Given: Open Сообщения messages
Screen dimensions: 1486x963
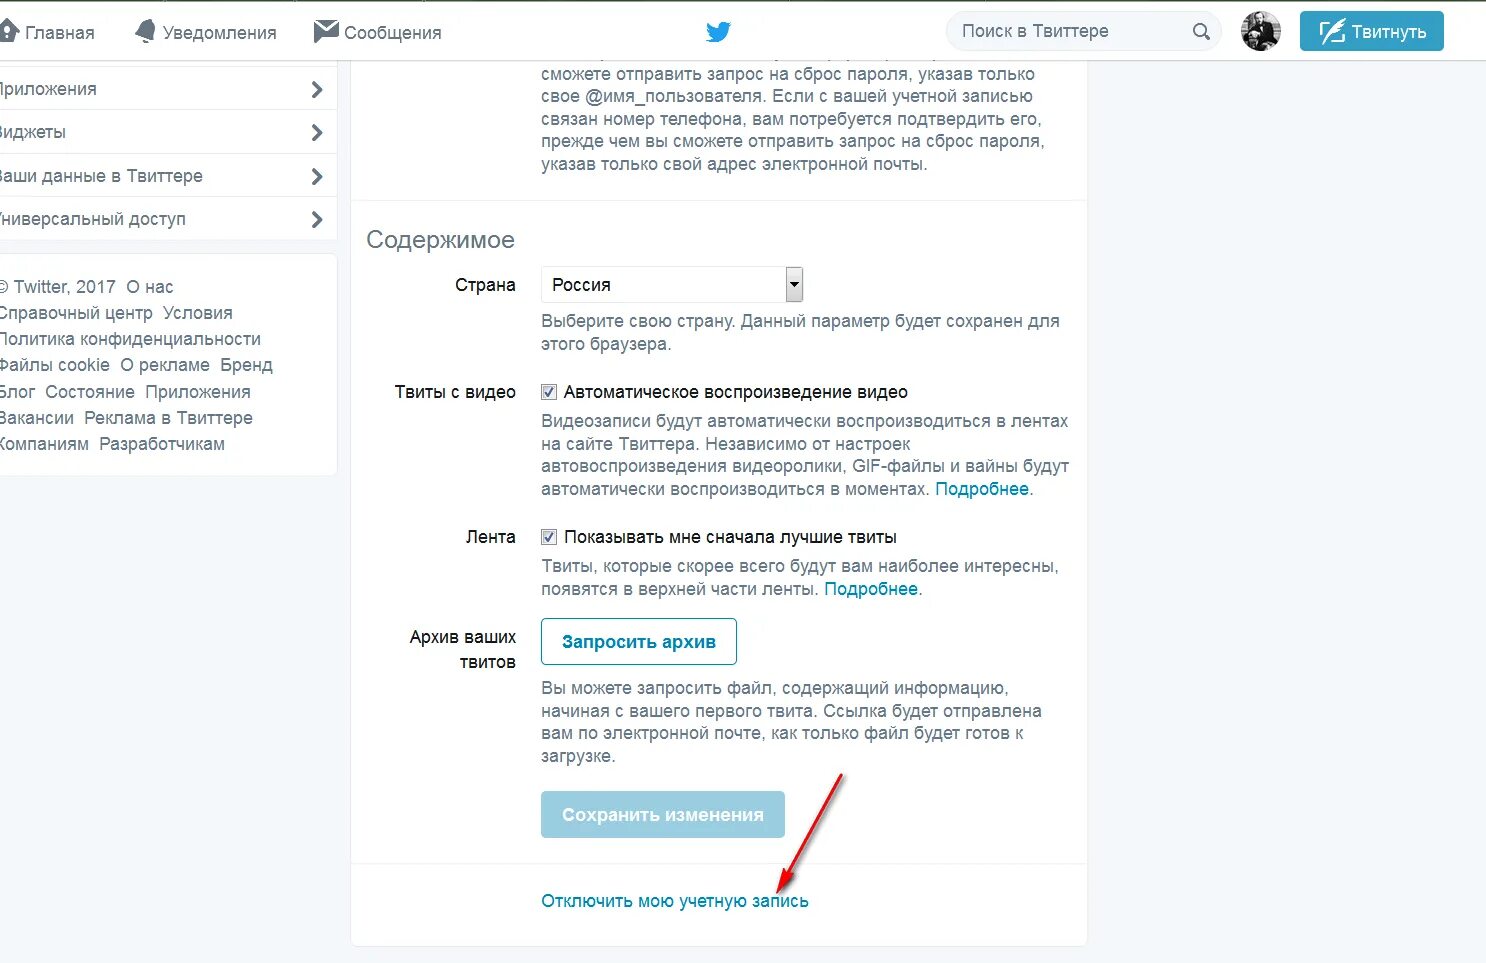Looking at the screenshot, I should [x=378, y=32].
